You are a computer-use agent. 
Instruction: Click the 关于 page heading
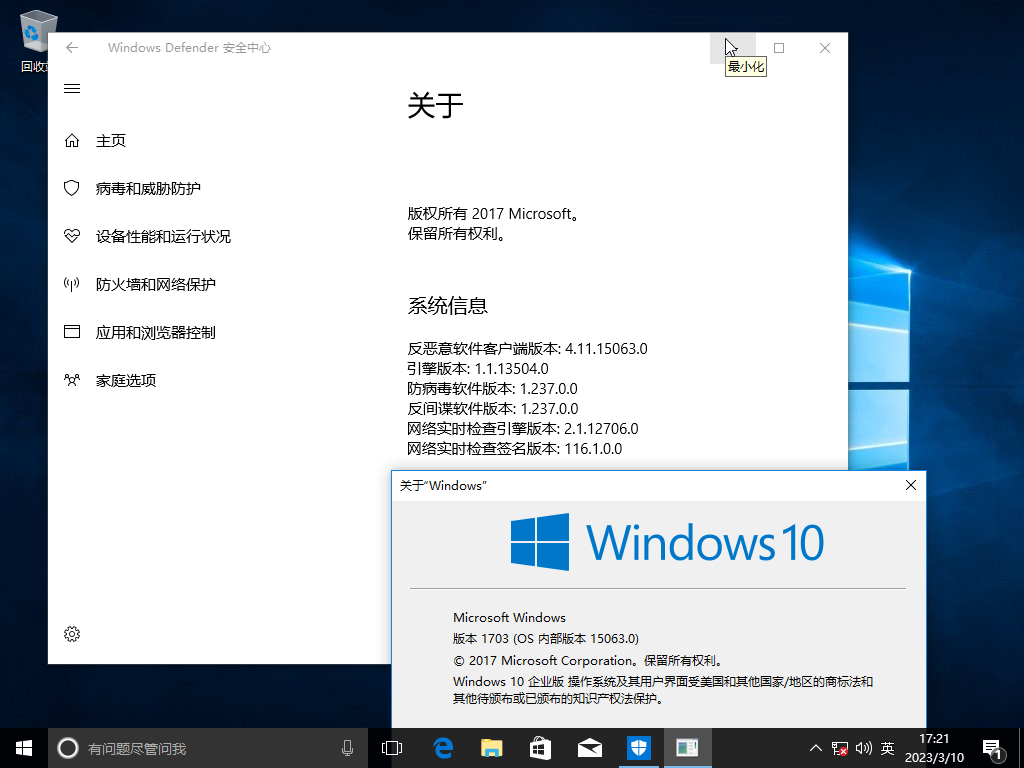tap(435, 105)
